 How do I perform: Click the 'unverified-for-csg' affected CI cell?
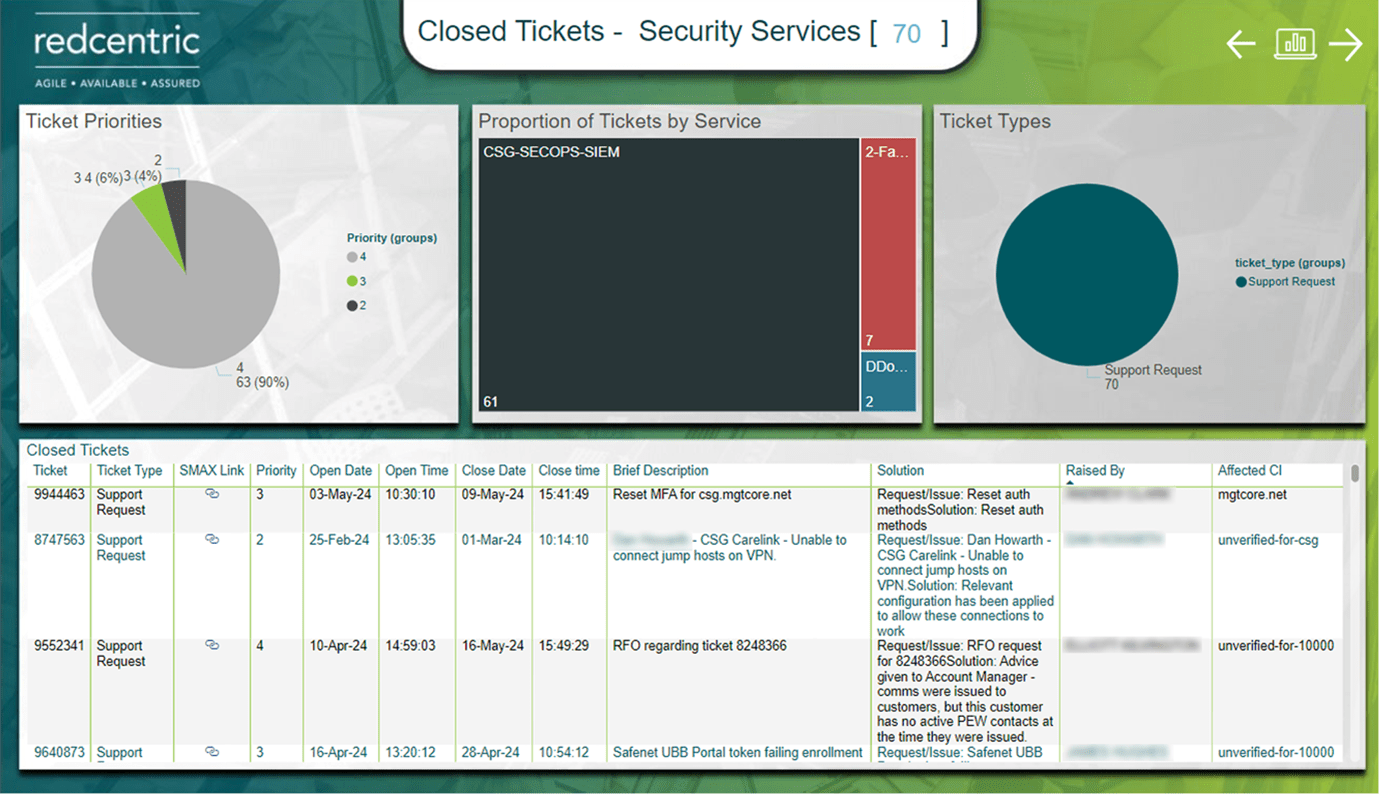[1268, 540]
